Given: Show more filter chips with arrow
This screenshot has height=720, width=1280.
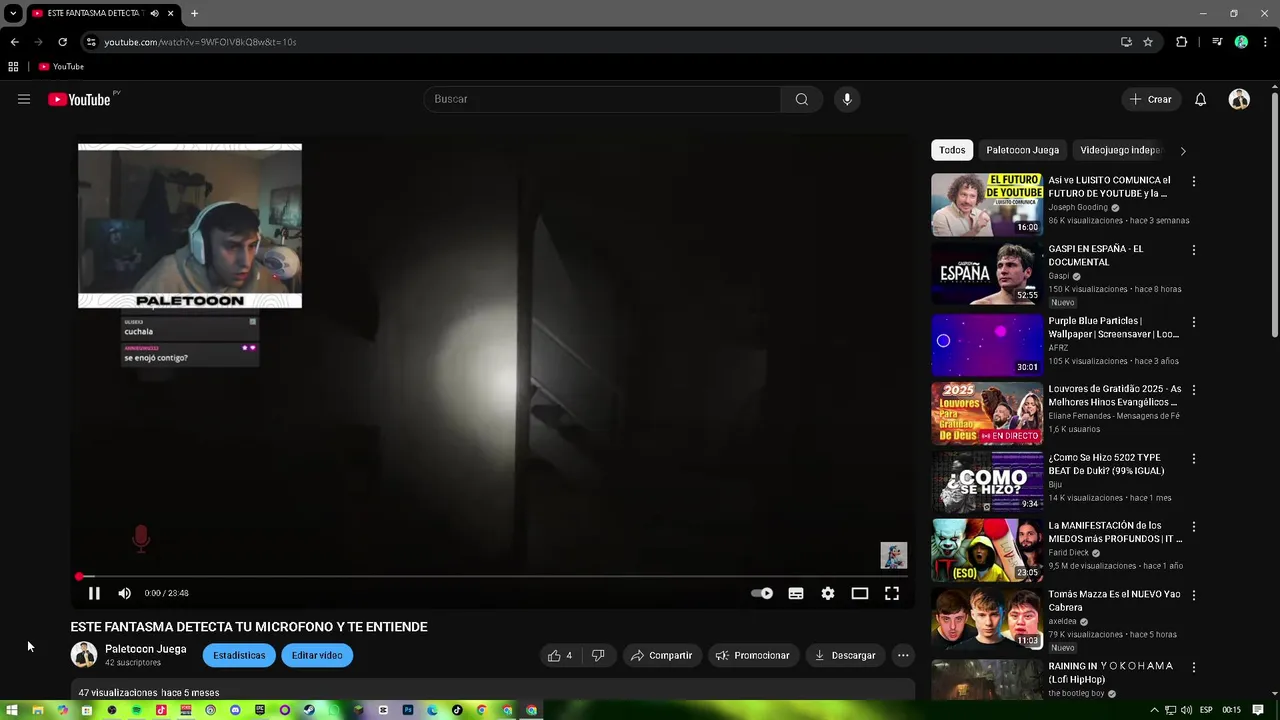Looking at the screenshot, I should [x=1183, y=151].
